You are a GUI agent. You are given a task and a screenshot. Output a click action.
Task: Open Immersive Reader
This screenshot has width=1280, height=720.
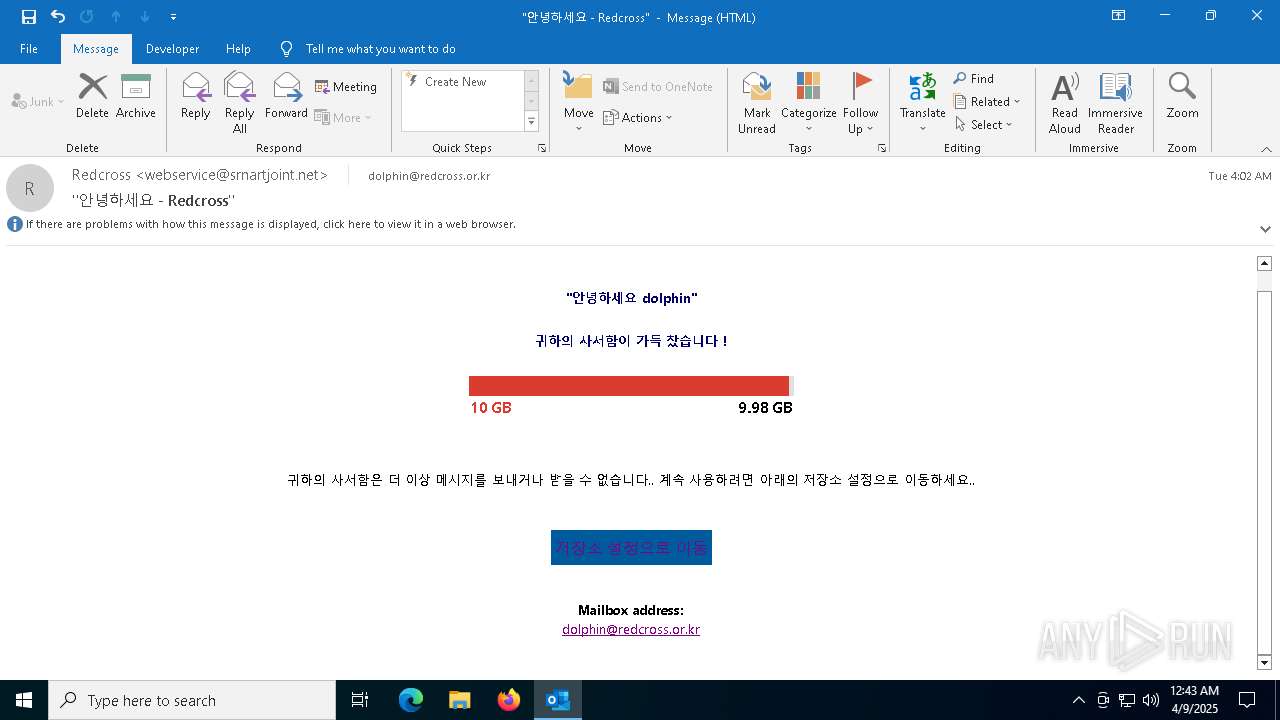coord(1115,102)
